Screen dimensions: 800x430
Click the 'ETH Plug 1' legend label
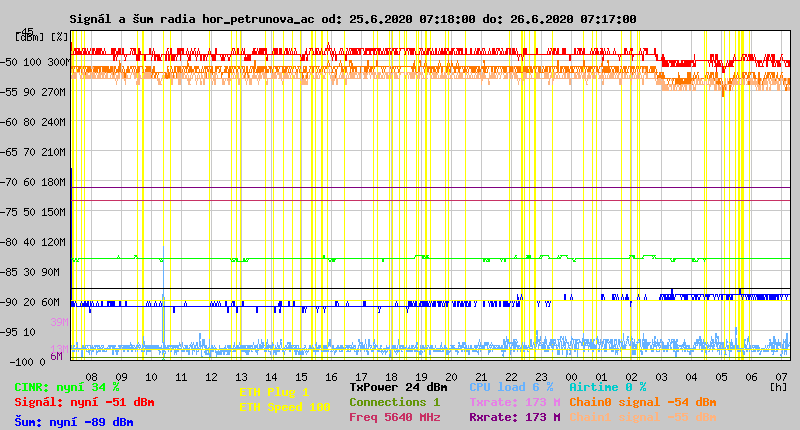coord(274,393)
